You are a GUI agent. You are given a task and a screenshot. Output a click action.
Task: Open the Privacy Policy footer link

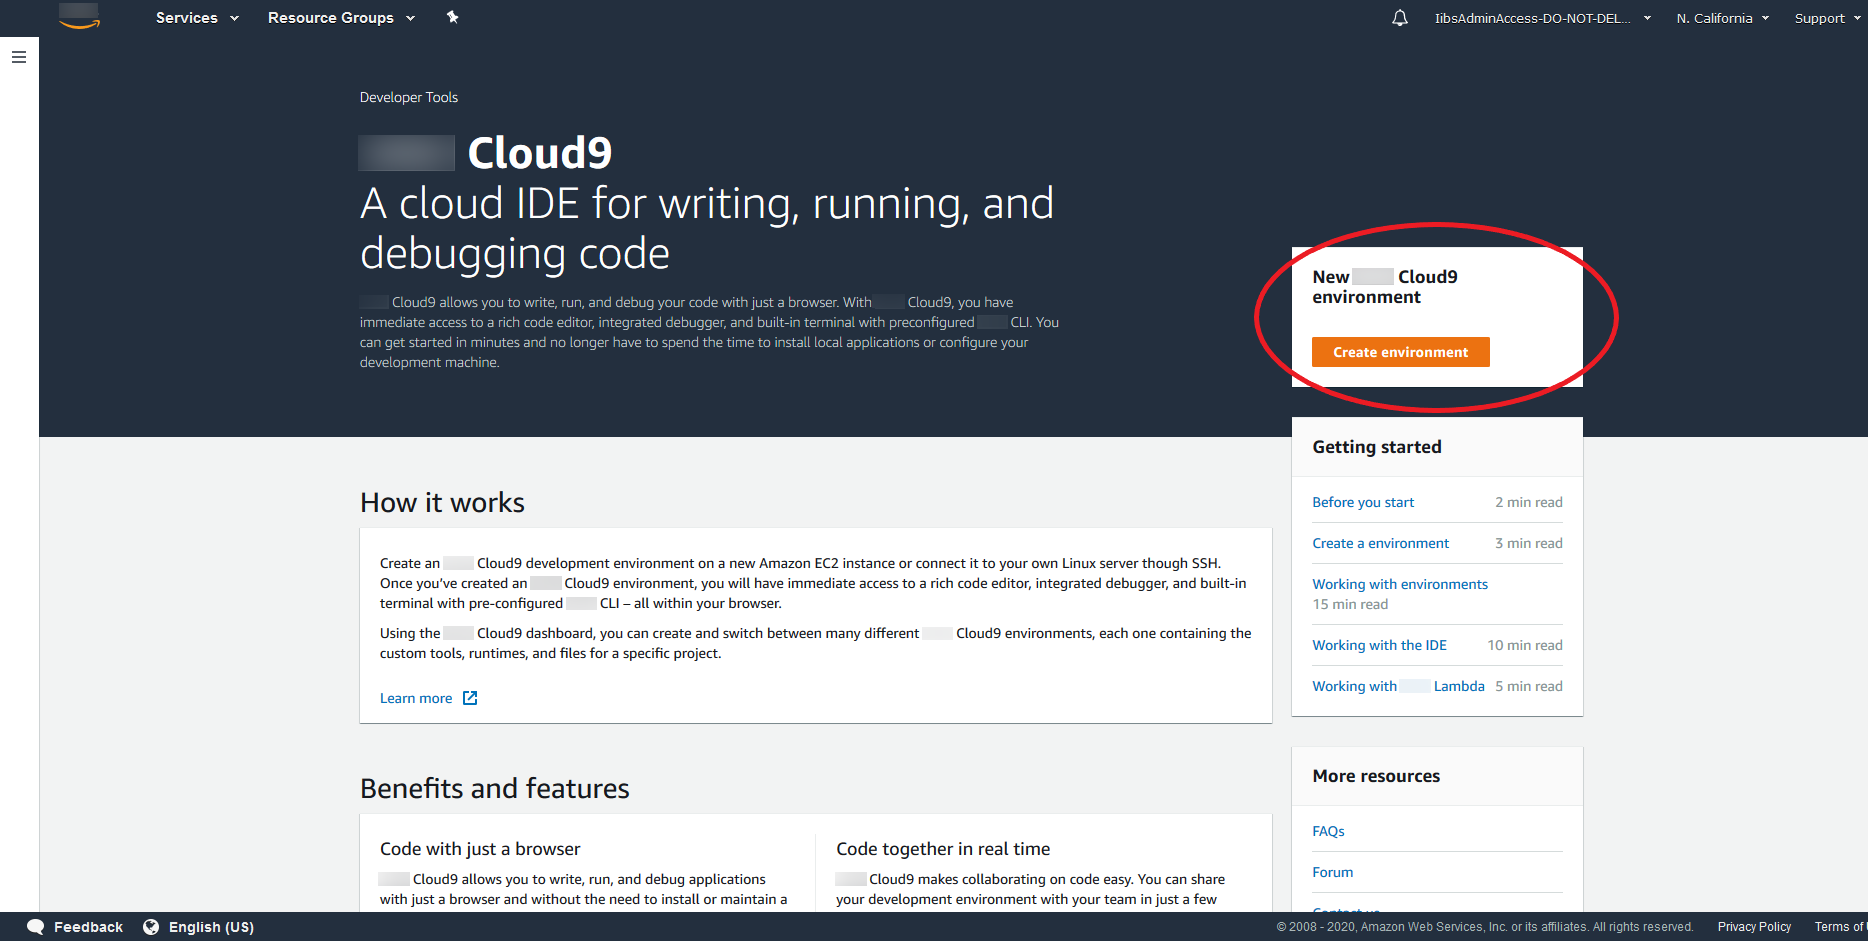tap(1754, 927)
